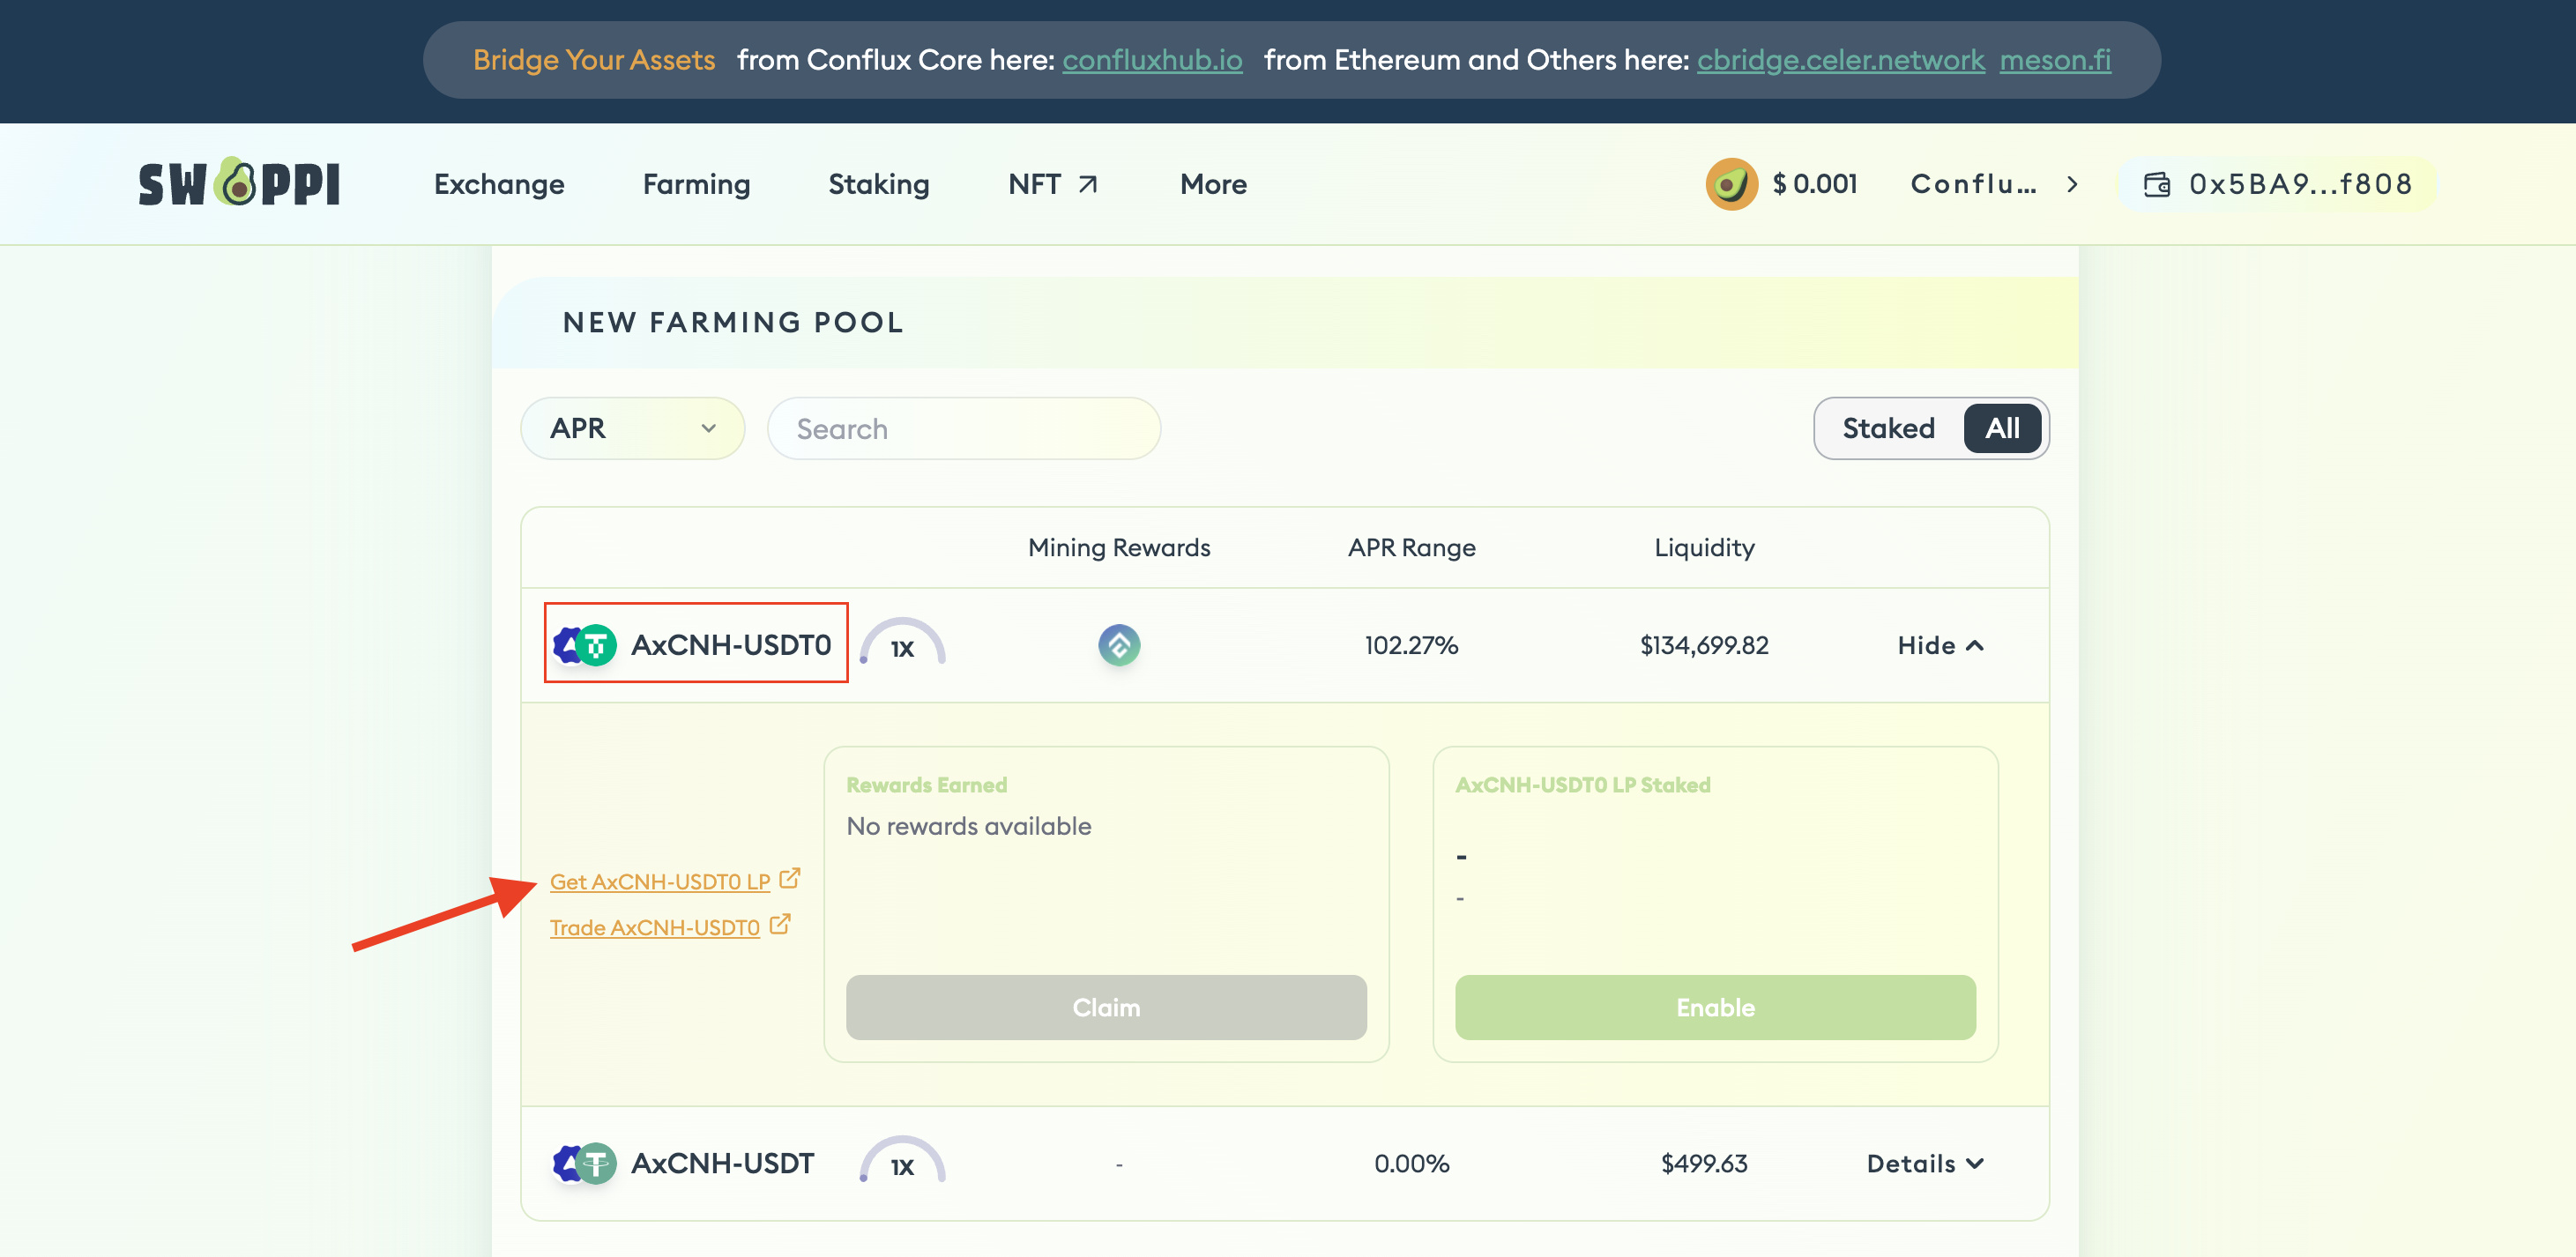
Task: Open the Exchange menu
Action: click(499, 184)
